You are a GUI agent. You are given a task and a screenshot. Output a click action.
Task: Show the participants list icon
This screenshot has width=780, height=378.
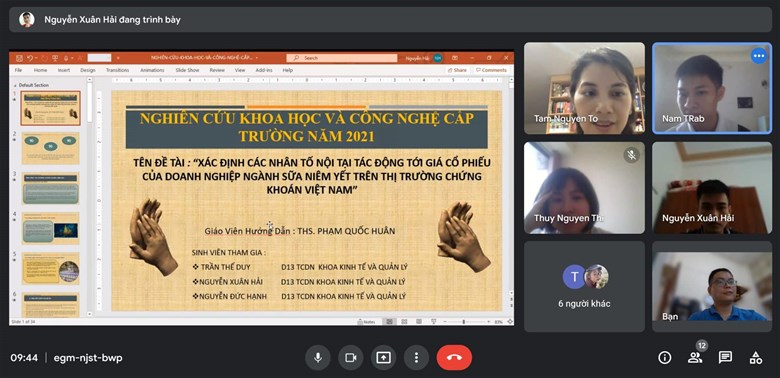click(x=695, y=358)
